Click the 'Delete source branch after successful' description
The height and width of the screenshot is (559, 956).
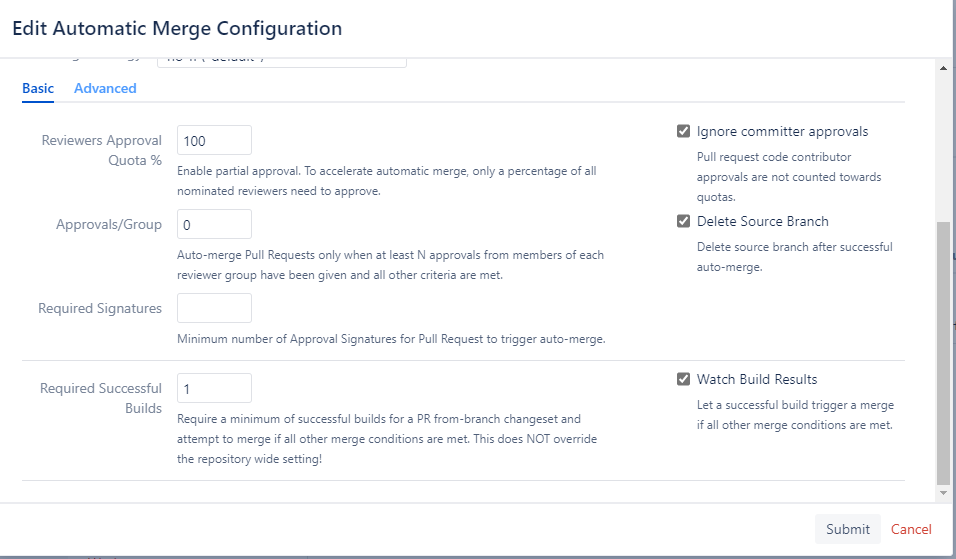click(x=794, y=257)
